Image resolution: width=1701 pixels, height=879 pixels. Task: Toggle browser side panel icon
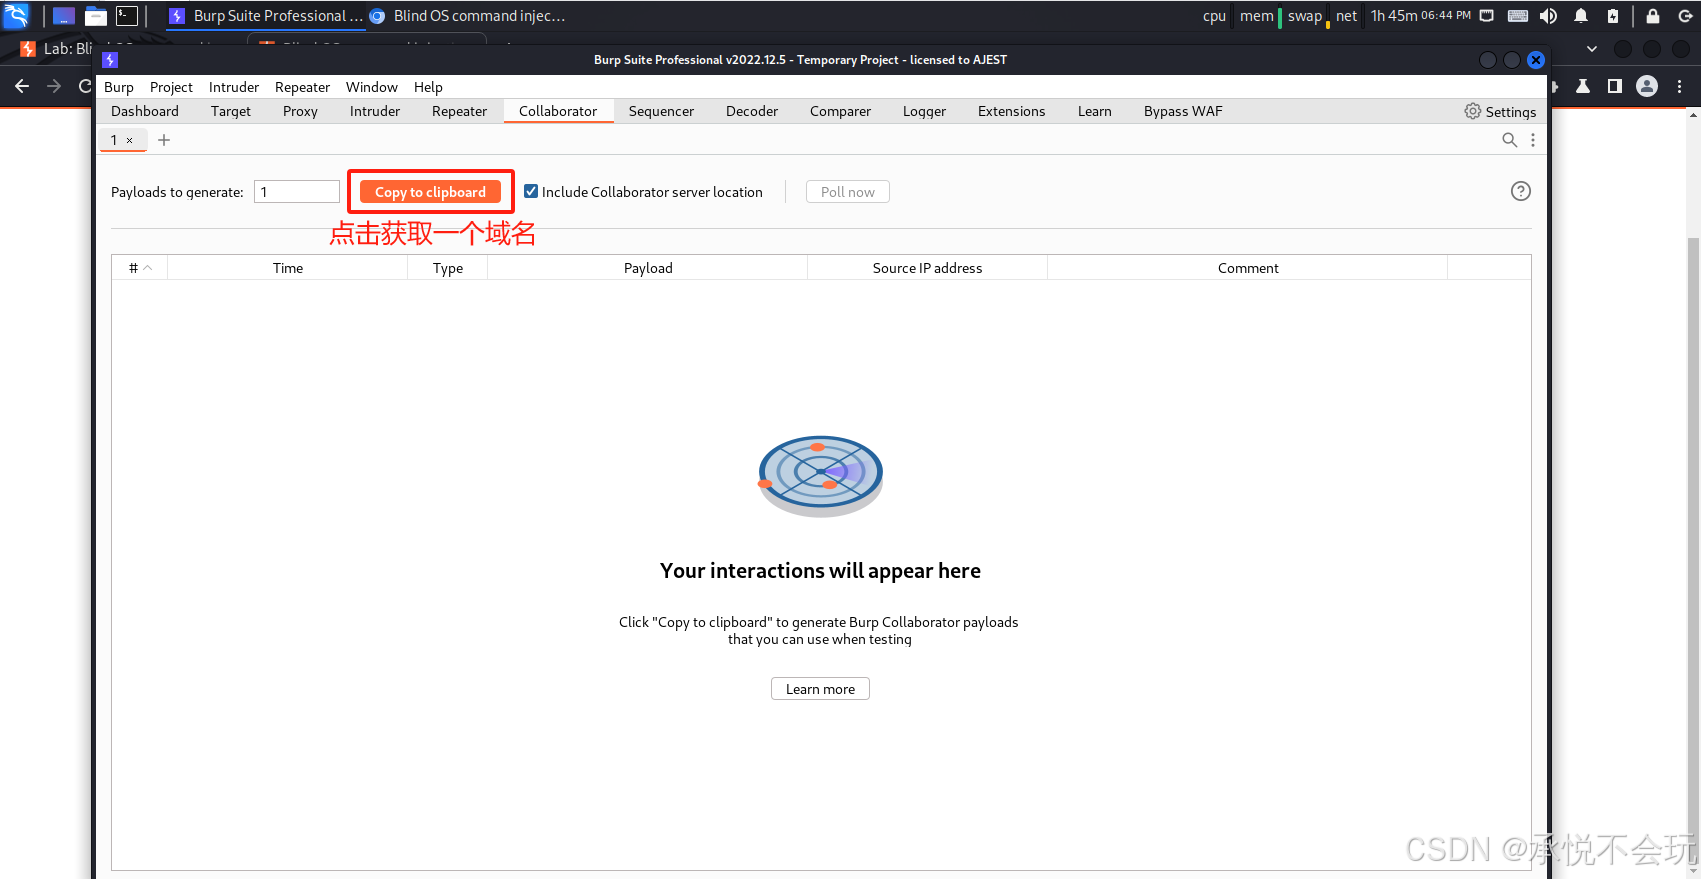tap(1615, 86)
